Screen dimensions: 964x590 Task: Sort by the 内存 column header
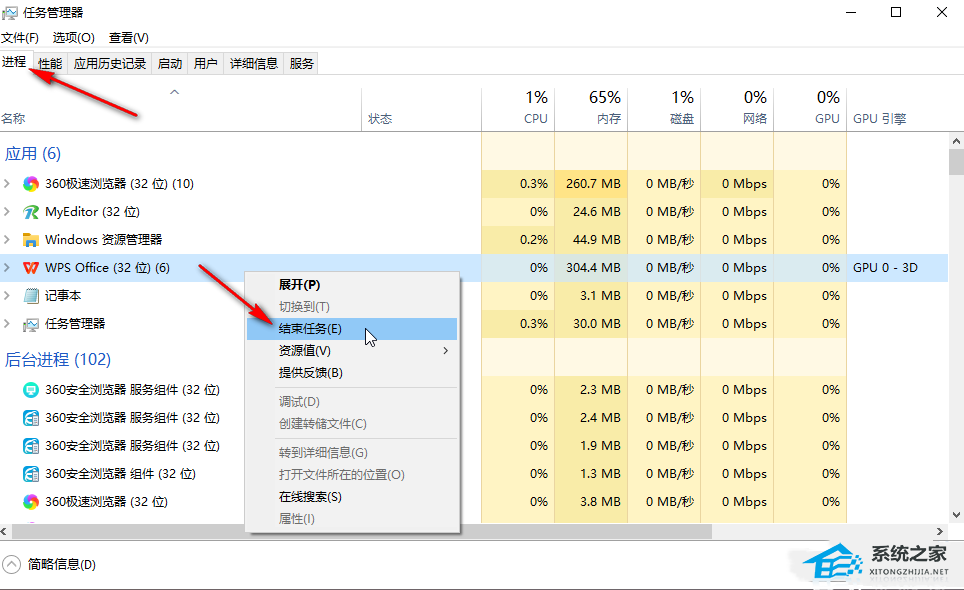point(591,109)
